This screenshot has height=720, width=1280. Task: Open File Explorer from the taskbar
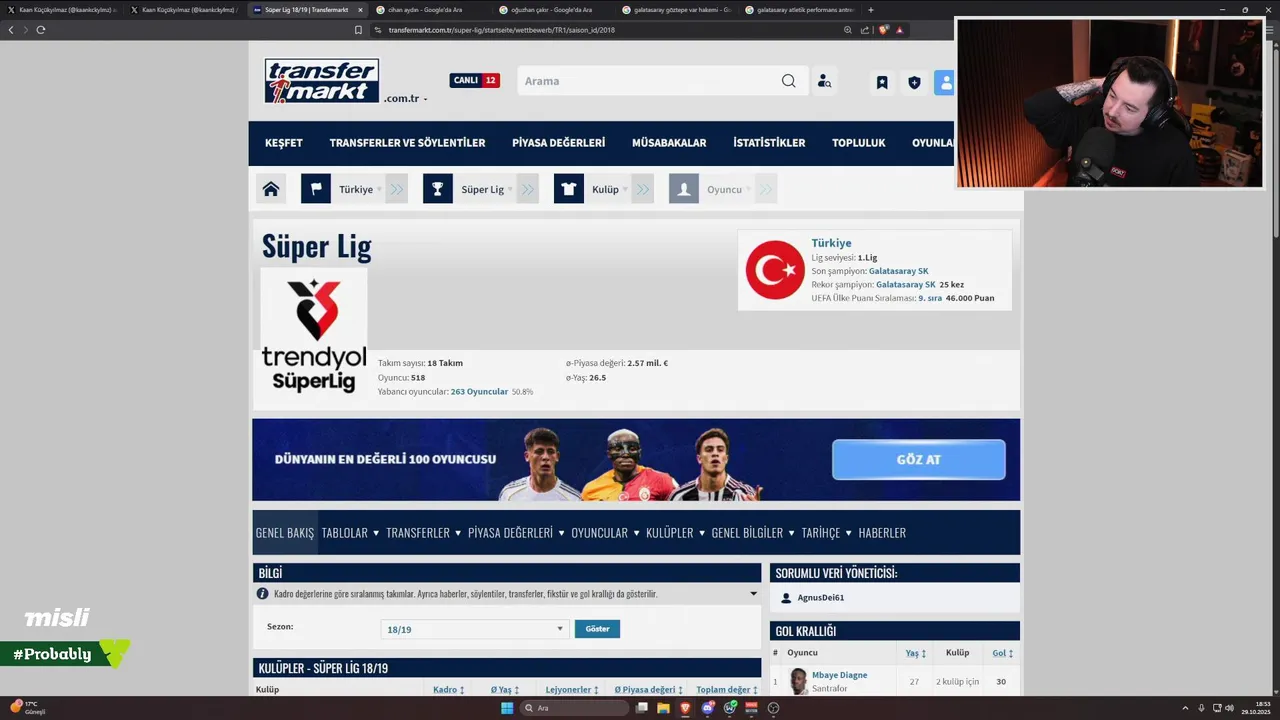(663, 708)
